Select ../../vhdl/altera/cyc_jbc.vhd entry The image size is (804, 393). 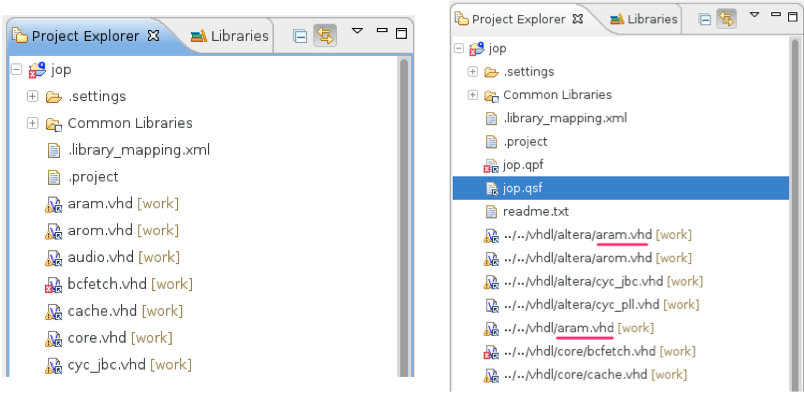coord(603,281)
